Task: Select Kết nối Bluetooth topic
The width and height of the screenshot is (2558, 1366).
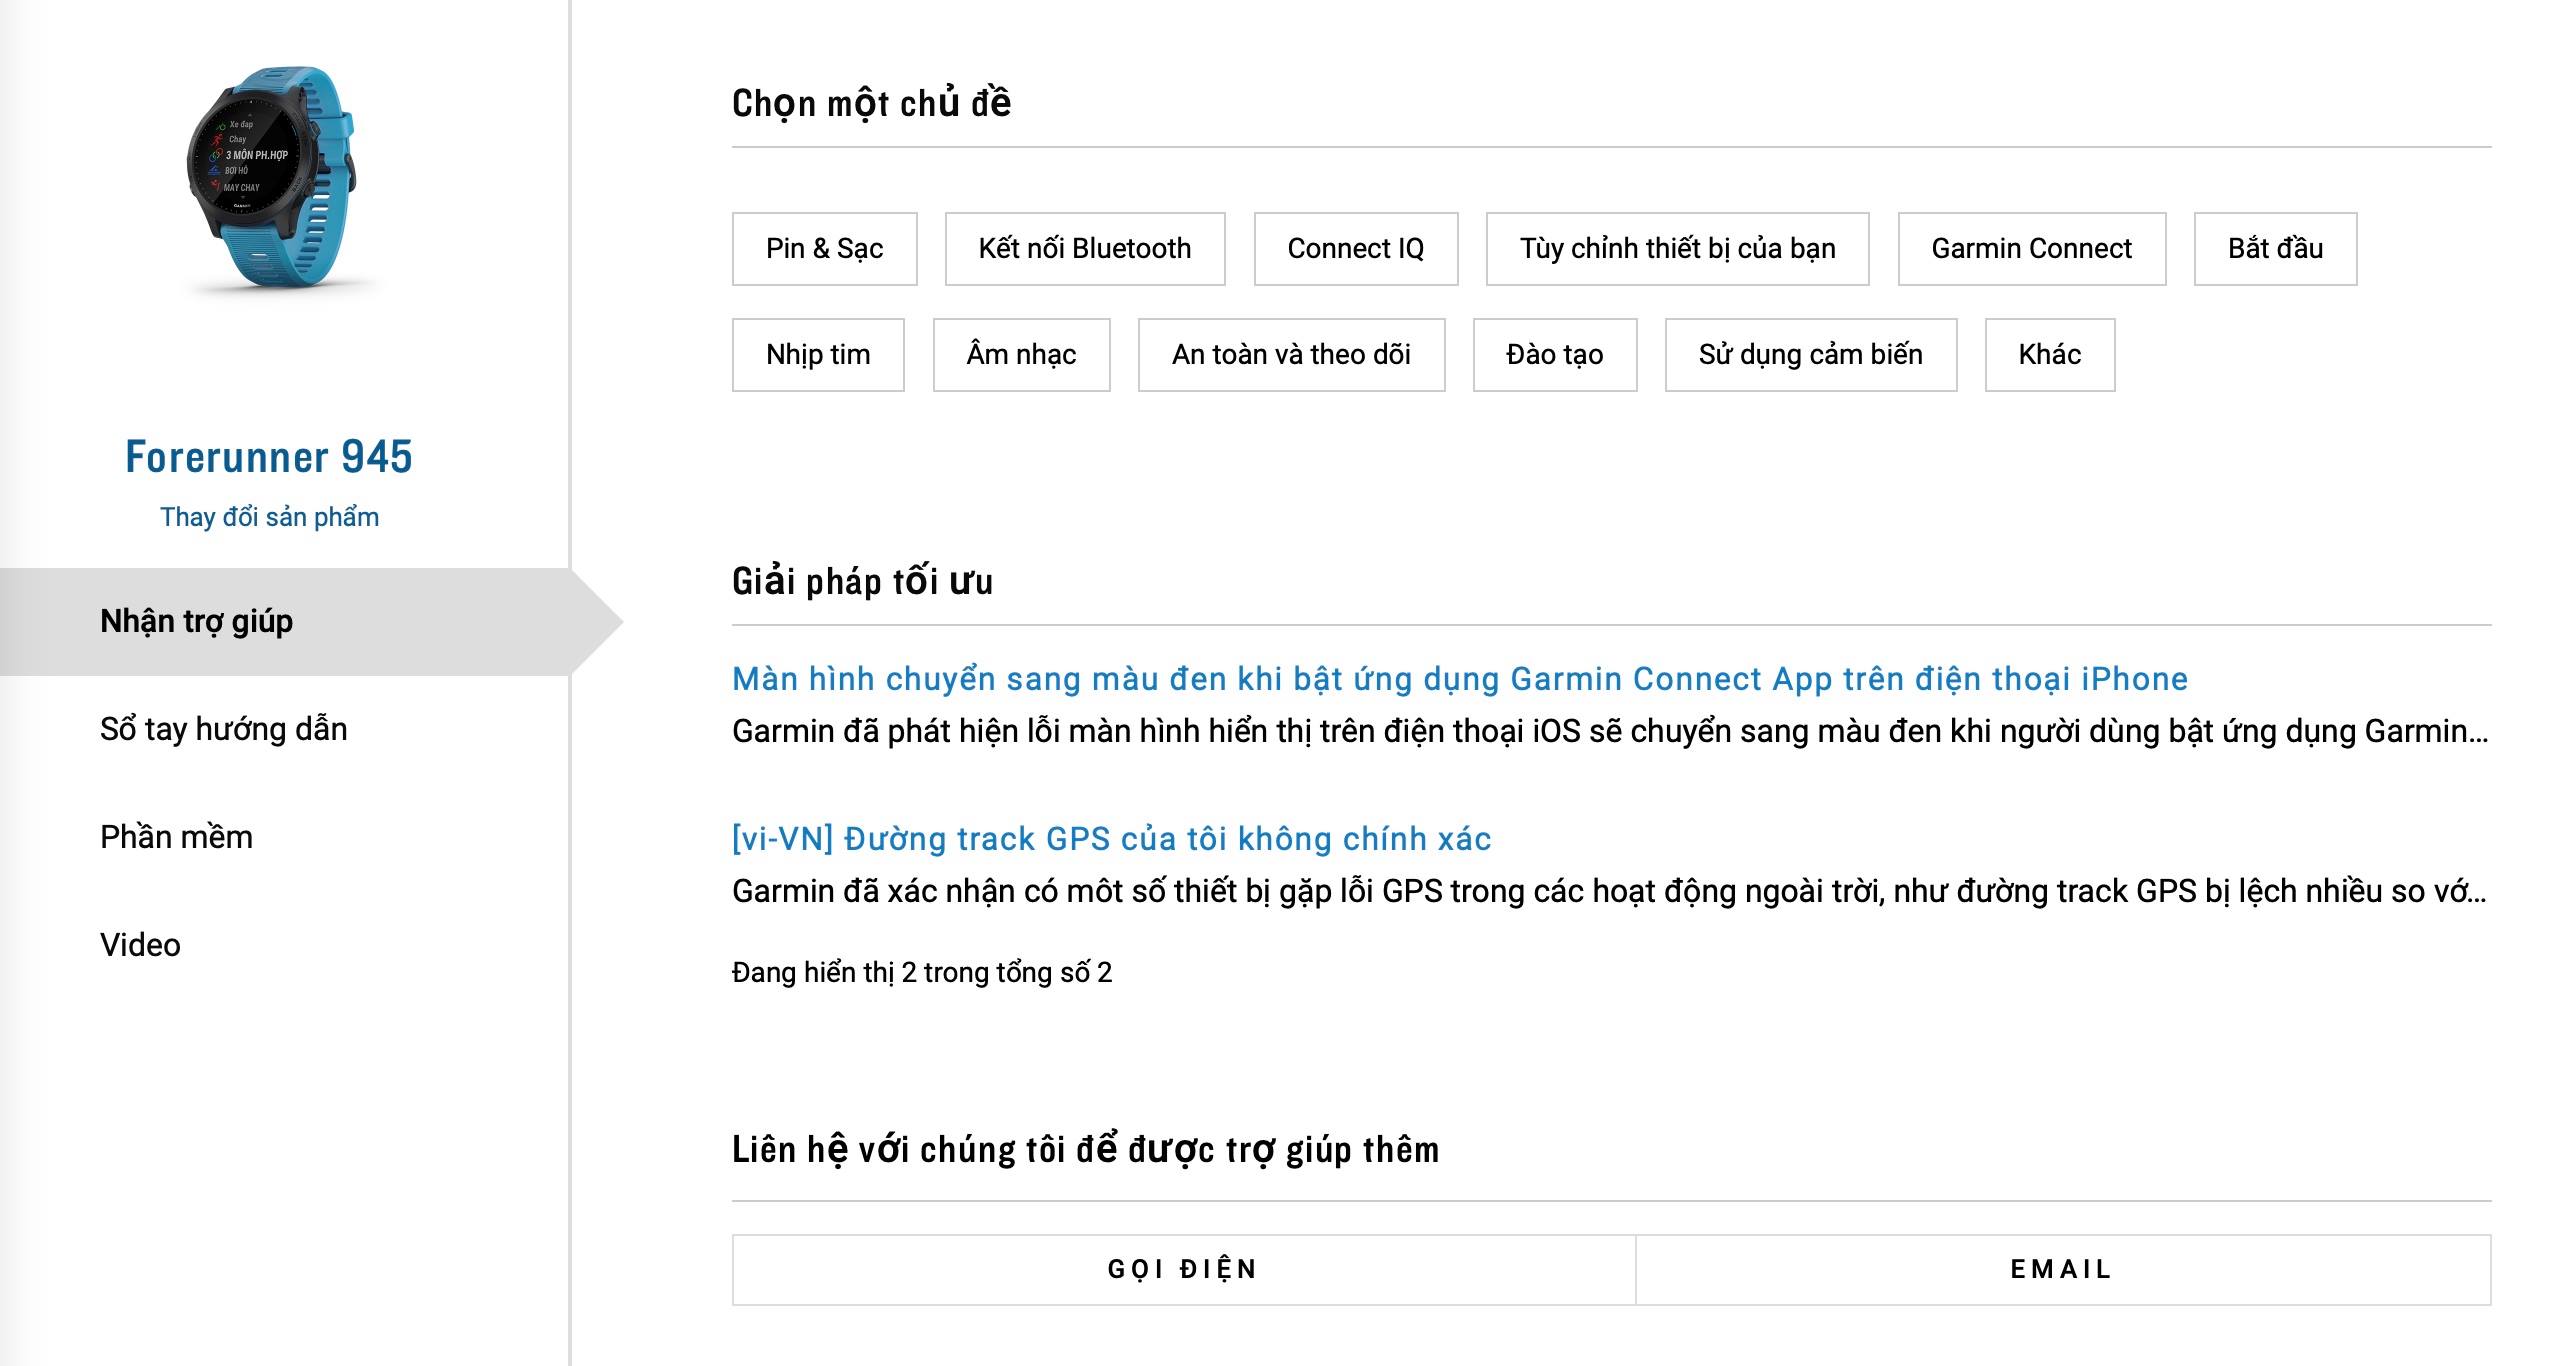Action: (1085, 249)
